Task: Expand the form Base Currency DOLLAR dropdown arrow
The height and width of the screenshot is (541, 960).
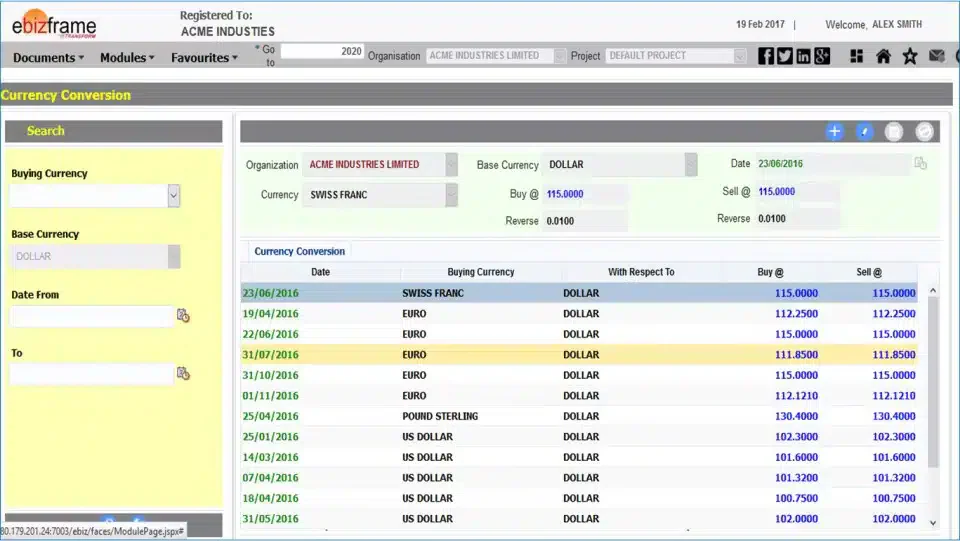Action: click(691, 165)
